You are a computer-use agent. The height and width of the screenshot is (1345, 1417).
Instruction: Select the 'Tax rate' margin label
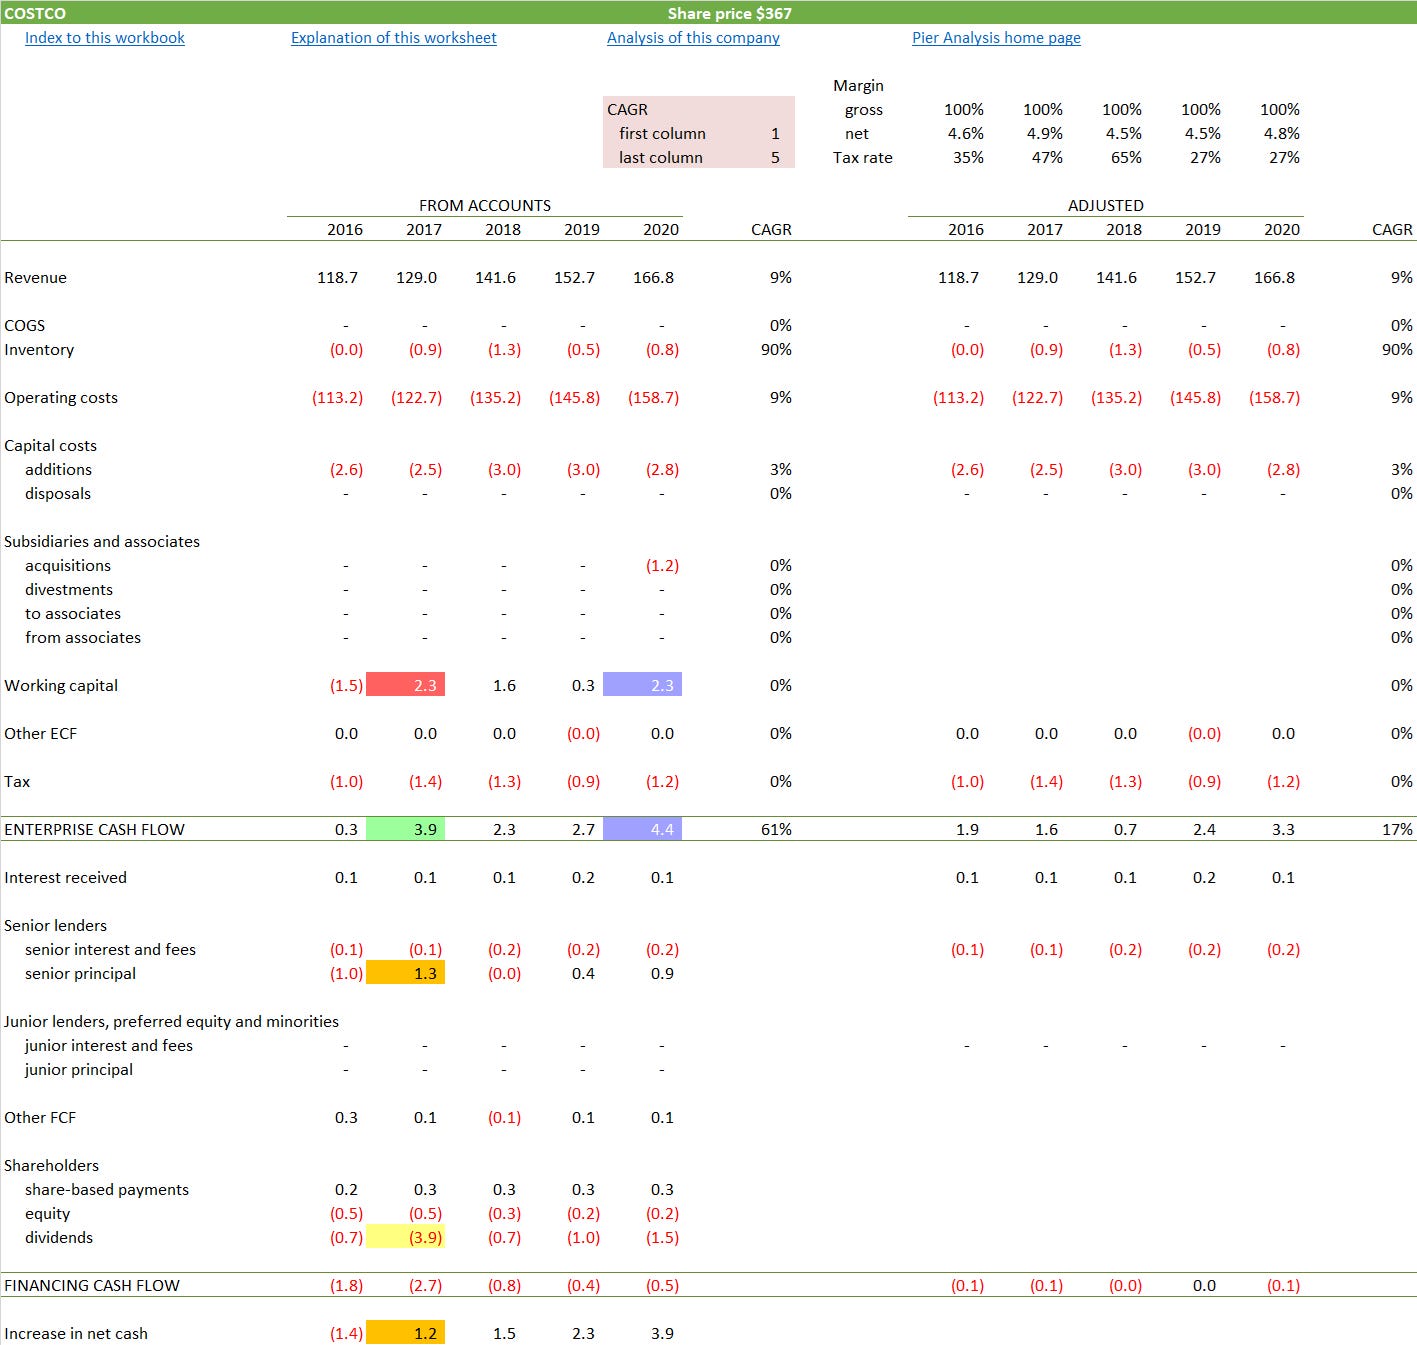[x=863, y=157]
